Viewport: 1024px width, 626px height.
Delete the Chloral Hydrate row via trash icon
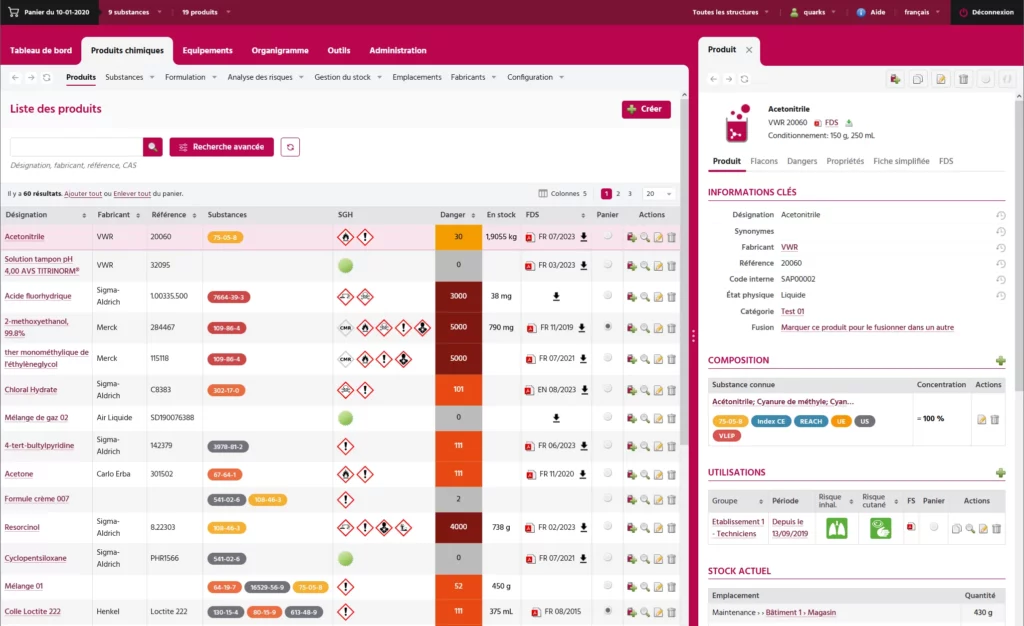672,390
